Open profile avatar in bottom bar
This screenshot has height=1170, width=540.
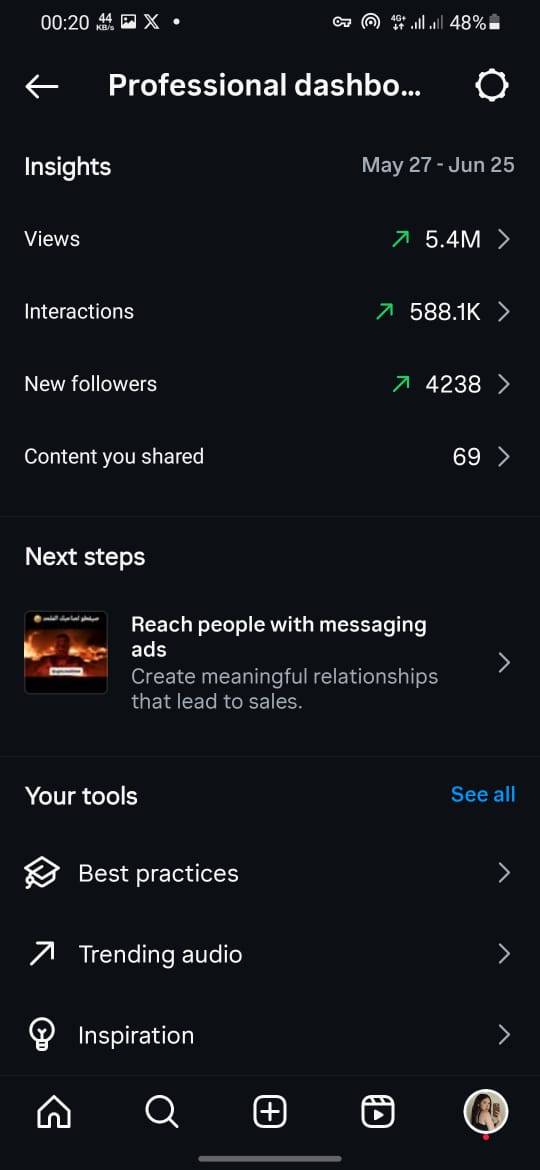click(x=486, y=1112)
